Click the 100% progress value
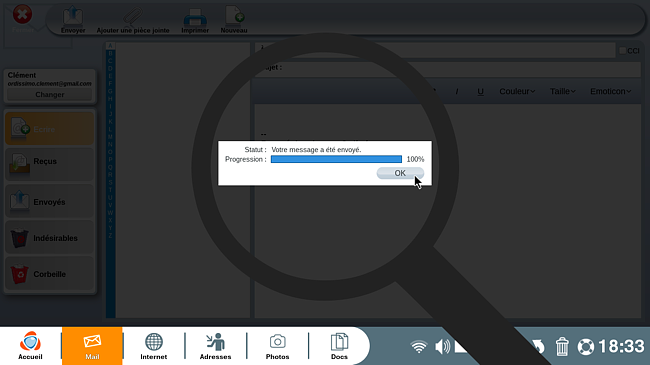Screen dimensions: 650x365 tap(415, 159)
